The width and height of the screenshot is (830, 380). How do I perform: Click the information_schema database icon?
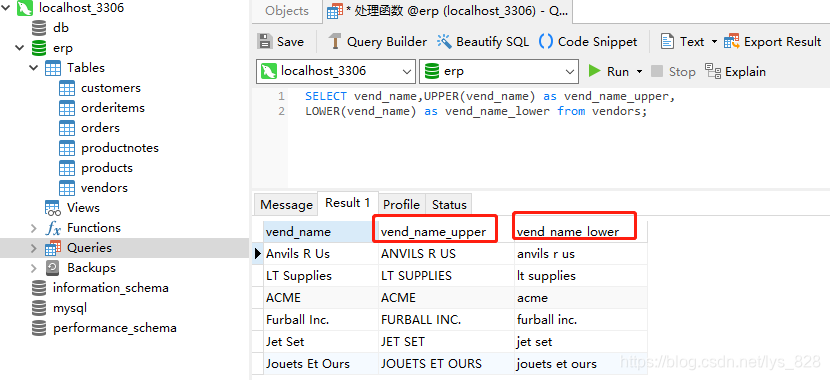[39, 288]
